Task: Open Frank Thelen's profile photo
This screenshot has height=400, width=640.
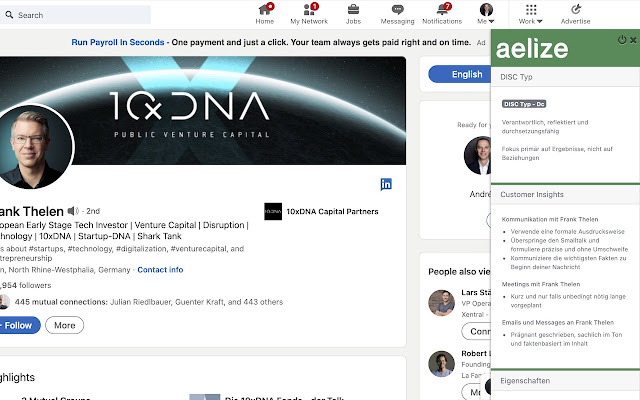Action: (x=32, y=147)
